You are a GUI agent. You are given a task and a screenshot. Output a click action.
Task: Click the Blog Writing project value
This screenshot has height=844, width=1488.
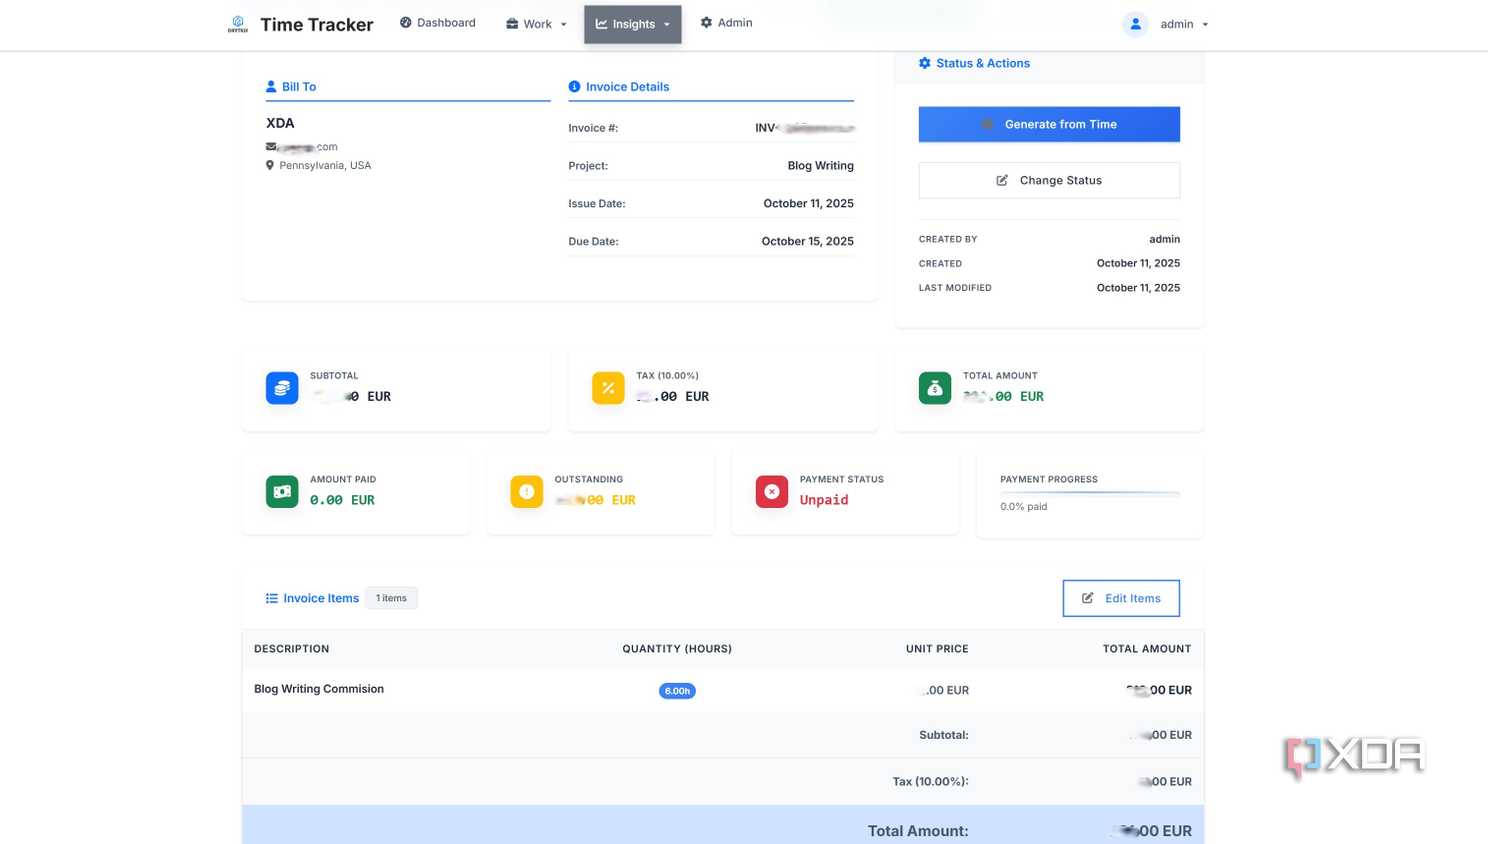(821, 166)
